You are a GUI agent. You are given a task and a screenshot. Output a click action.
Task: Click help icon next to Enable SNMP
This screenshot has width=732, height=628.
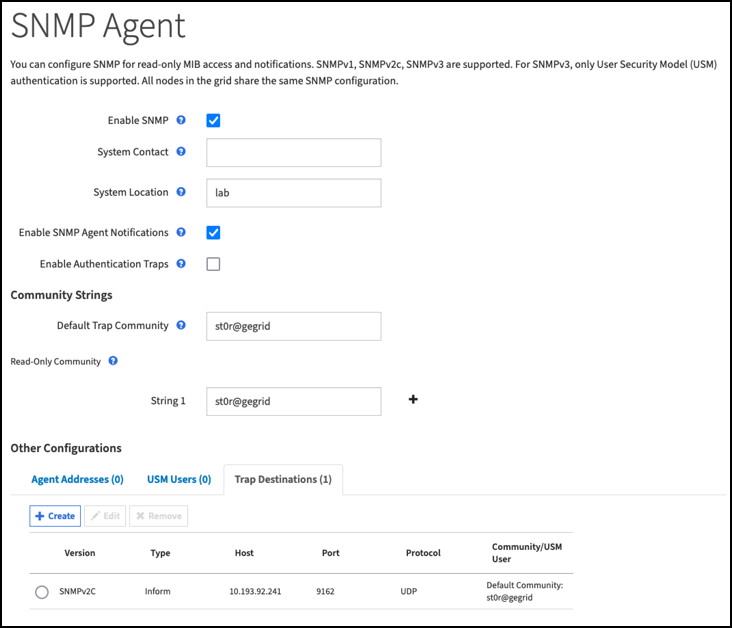[181, 120]
